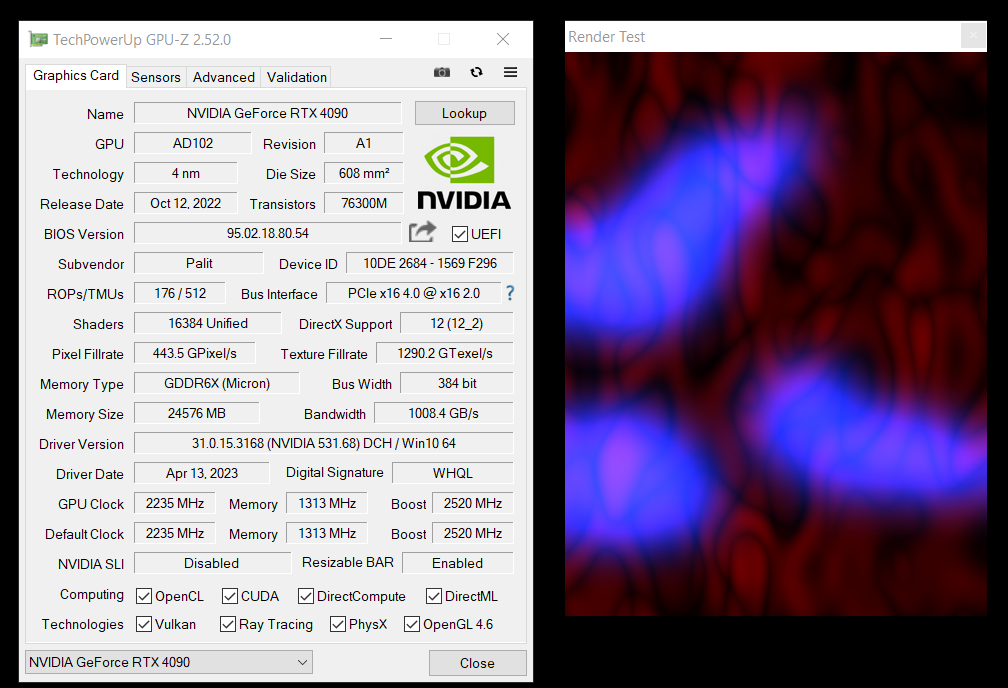Click the Render Test animation canvas
Image resolution: width=1008 pixels, height=688 pixels.
(776, 334)
